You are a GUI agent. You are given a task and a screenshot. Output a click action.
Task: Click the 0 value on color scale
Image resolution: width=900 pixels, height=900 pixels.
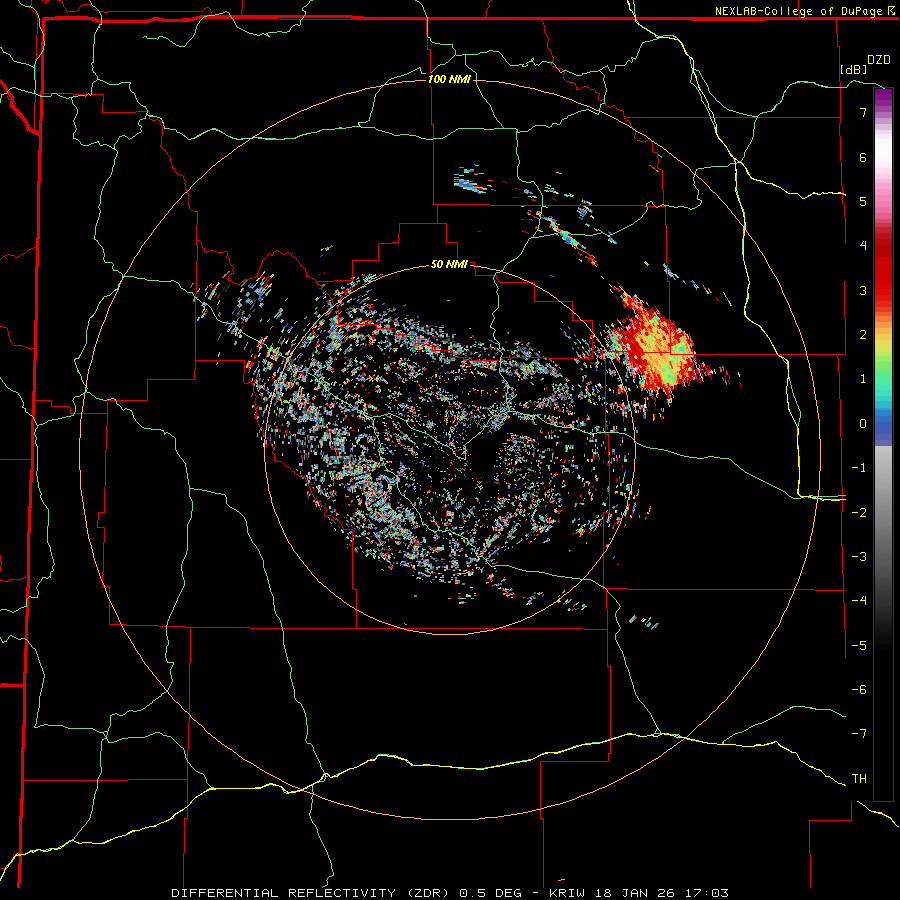(x=863, y=424)
